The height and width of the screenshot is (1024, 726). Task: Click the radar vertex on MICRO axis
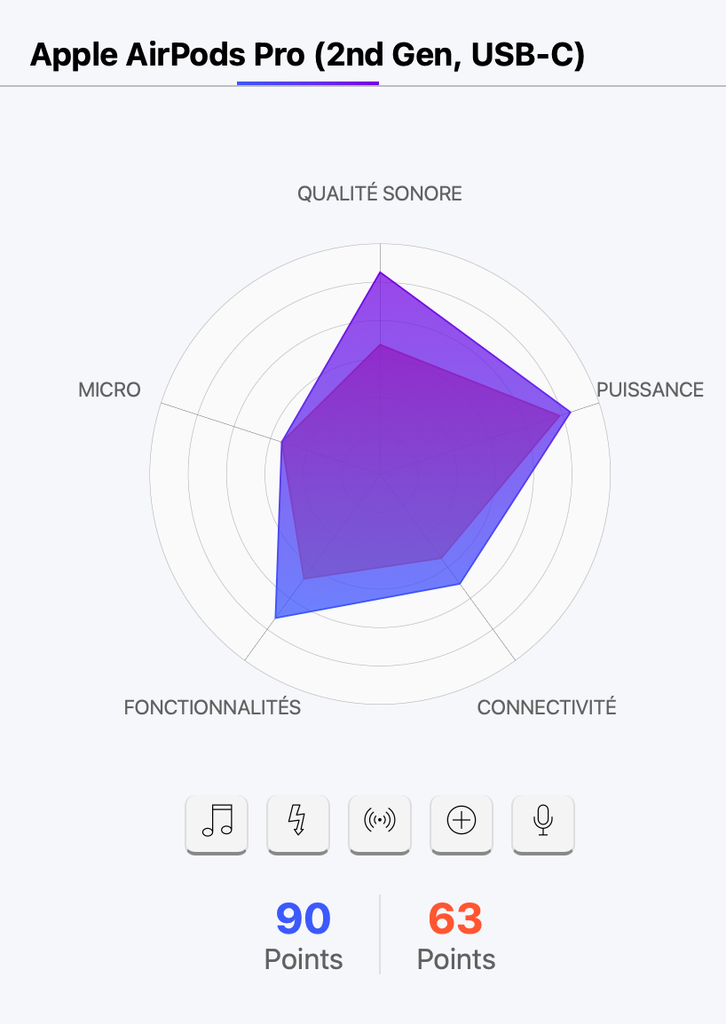coord(281,442)
